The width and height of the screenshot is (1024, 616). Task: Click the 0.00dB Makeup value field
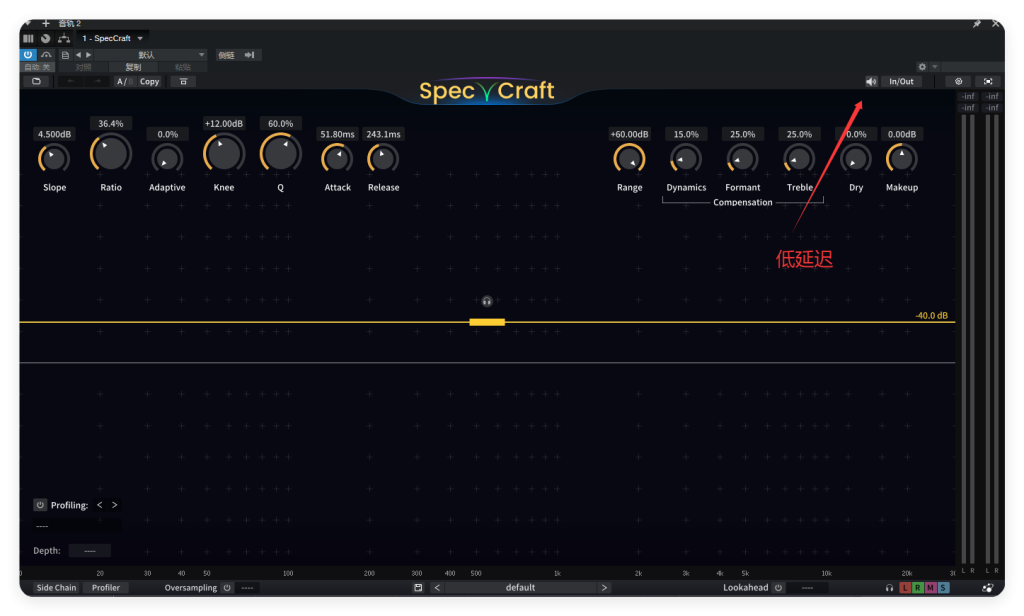(x=902, y=135)
